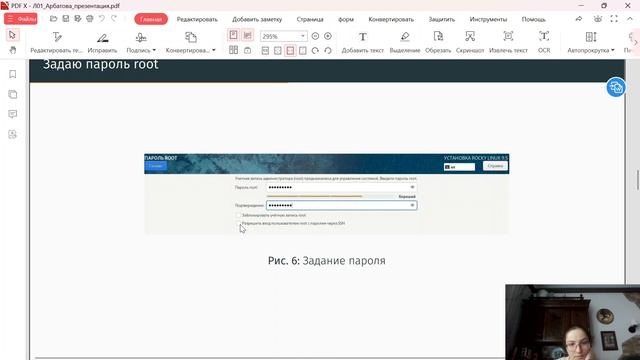Open the Инструменты tab
Image resolution: width=640 pixels, height=360 pixels.
click(488, 19)
